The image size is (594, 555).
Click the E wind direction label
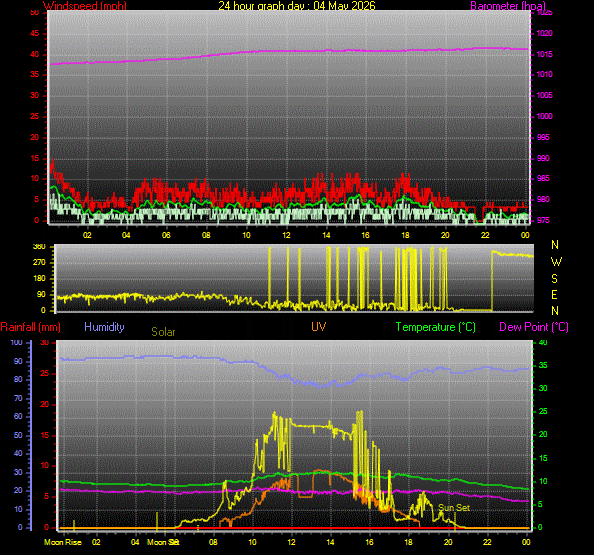click(x=554, y=295)
